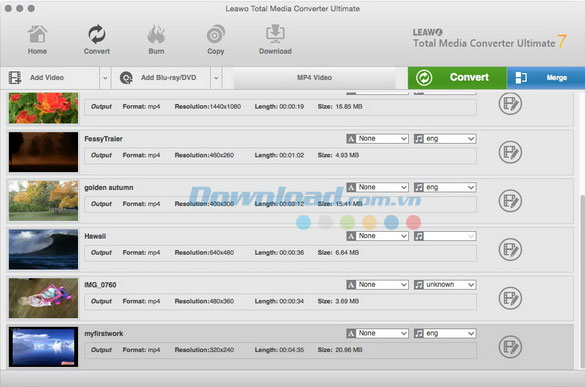The image size is (585, 387).
Task: Open the Copy disc module
Action: (216, 40)
